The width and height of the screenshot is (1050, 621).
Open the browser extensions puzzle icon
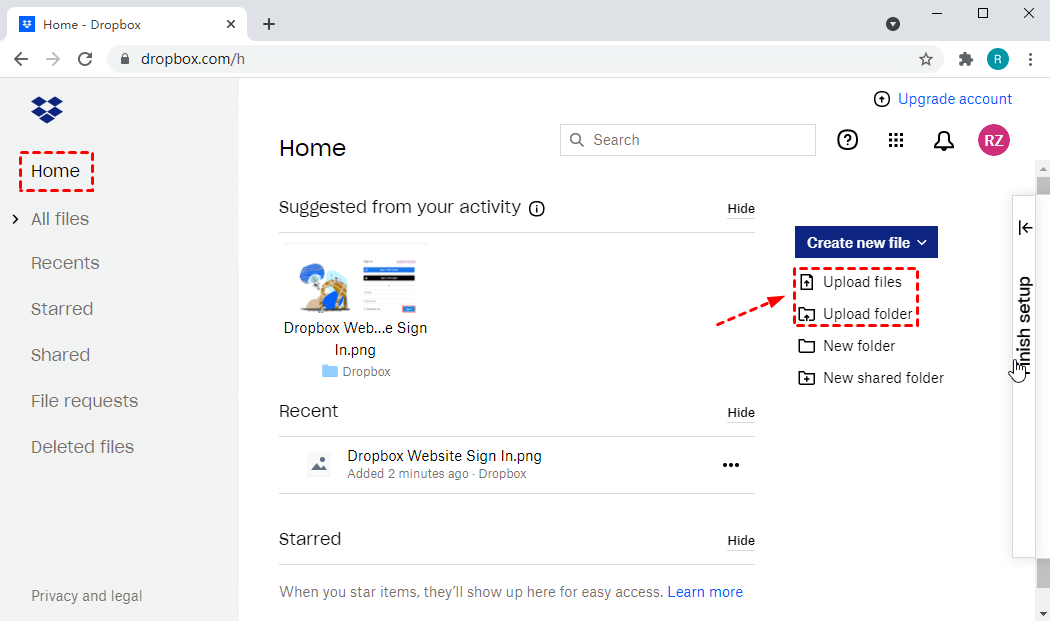coord(965,59)
